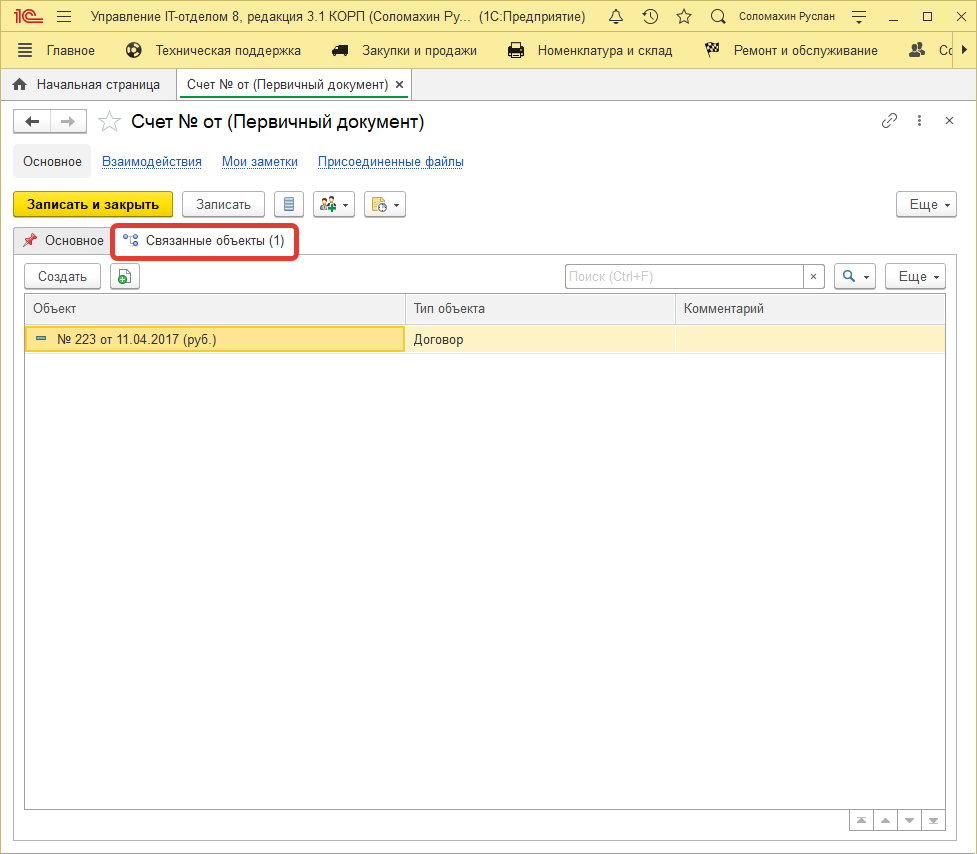Click the notifications bell icon
The image size is (977, 854).
(616, 17)
